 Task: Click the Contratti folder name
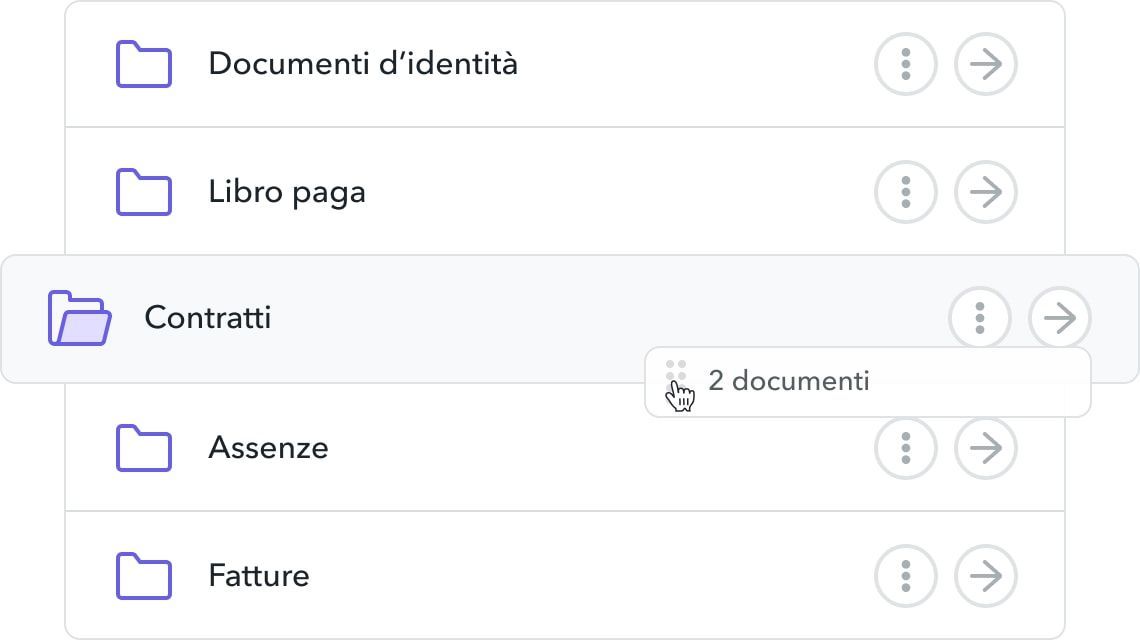208,318
